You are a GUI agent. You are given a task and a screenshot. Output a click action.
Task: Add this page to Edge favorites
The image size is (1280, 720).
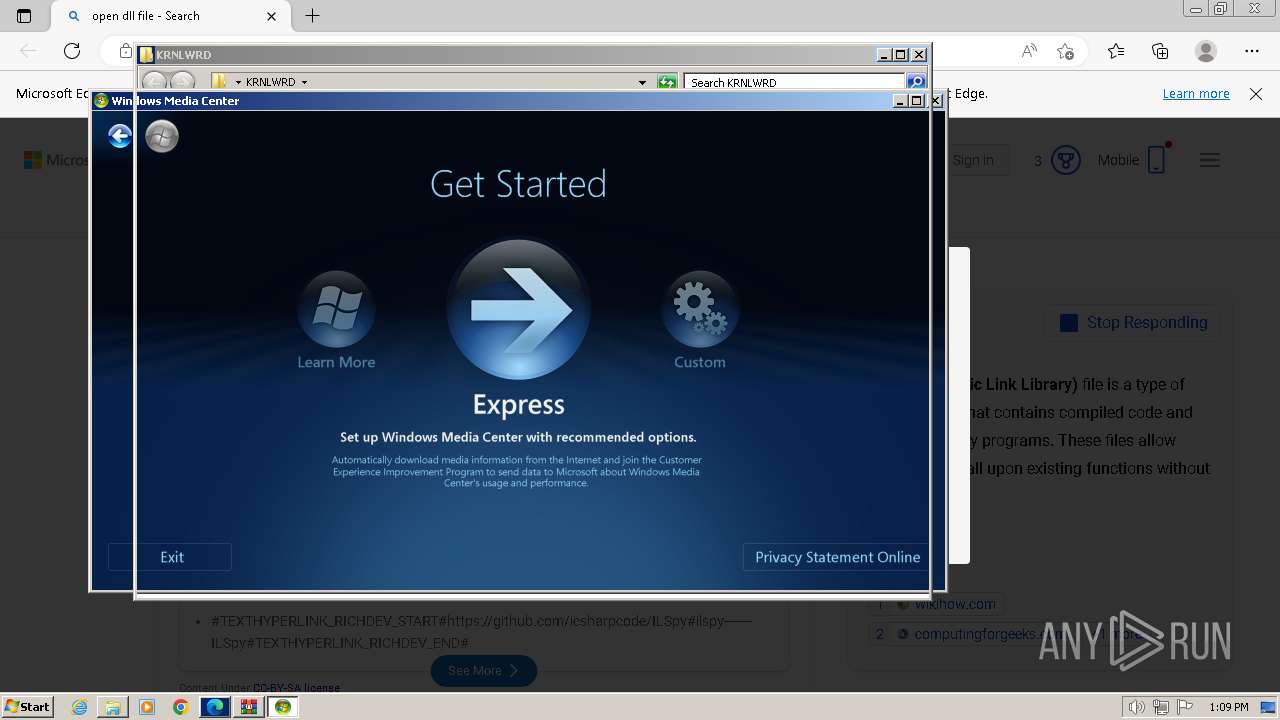1066,51
